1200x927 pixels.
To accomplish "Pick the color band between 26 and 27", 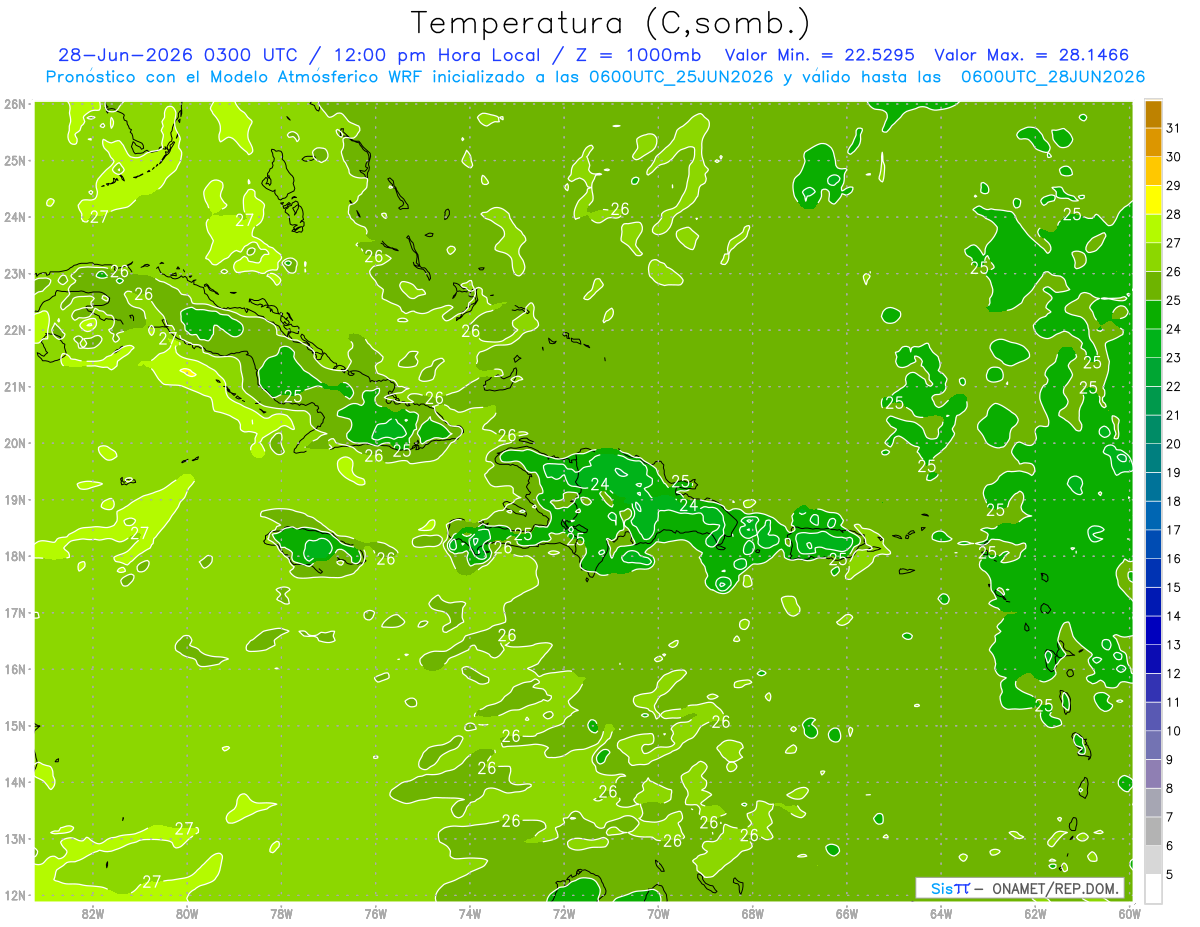I will point(1153,257).
